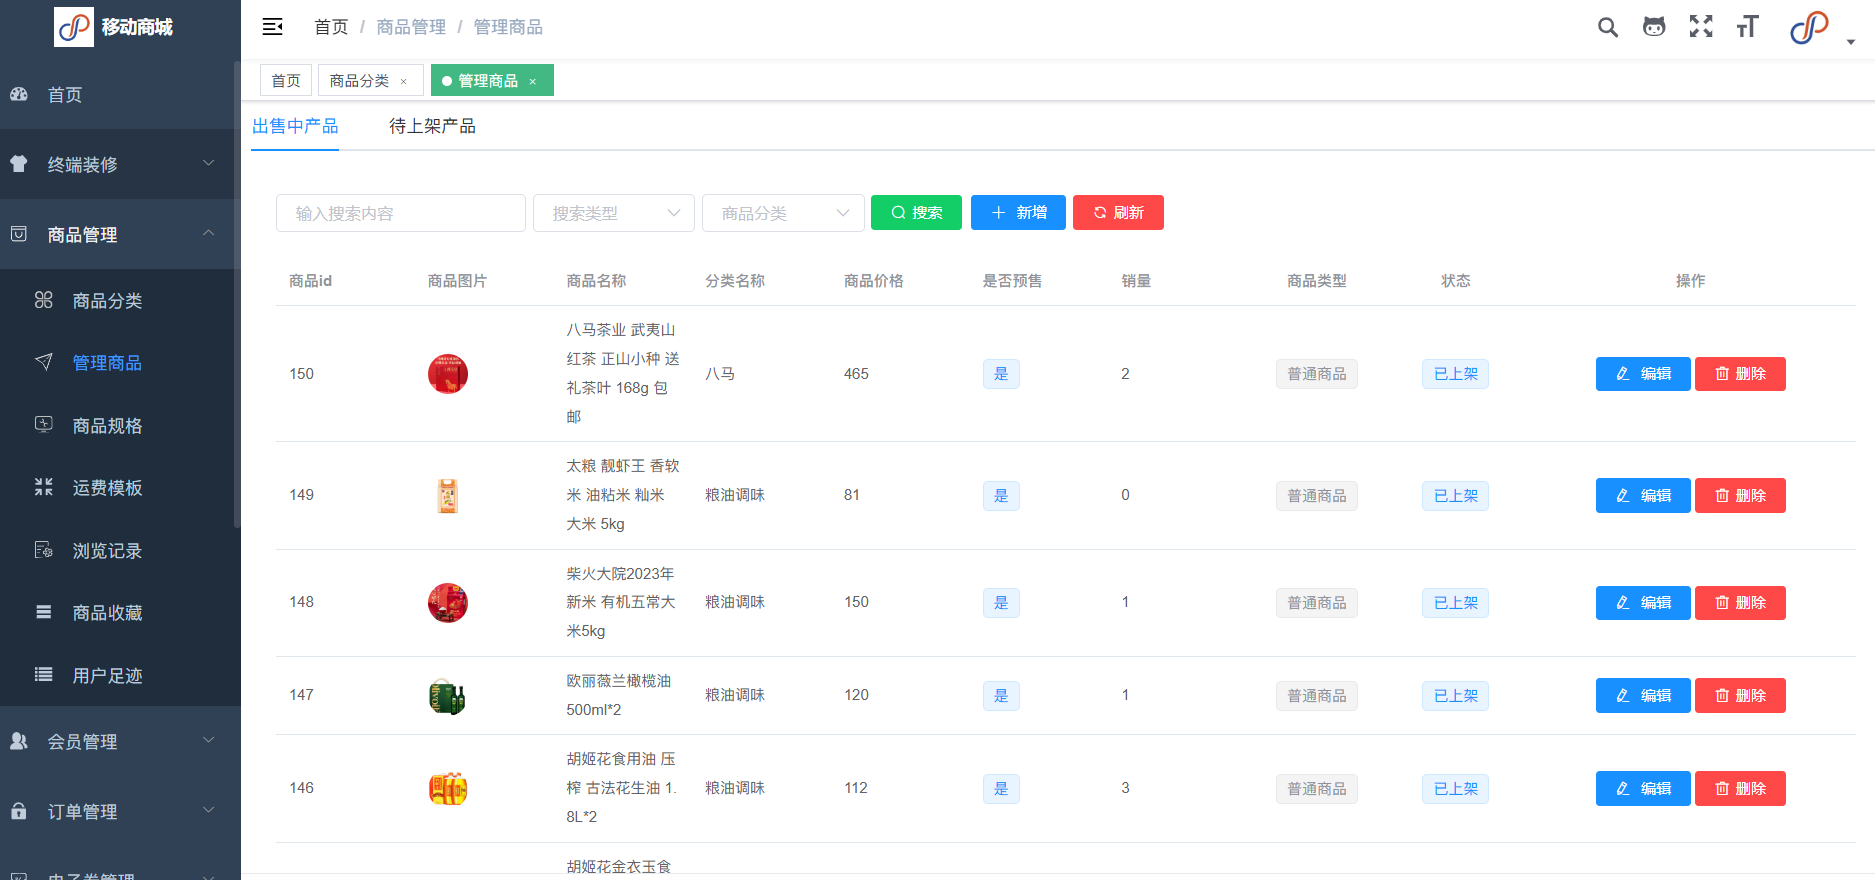Open the 商品分类 filter dropdown
The height and width of the screenshot is (880, 1875).
coord(783,213)
